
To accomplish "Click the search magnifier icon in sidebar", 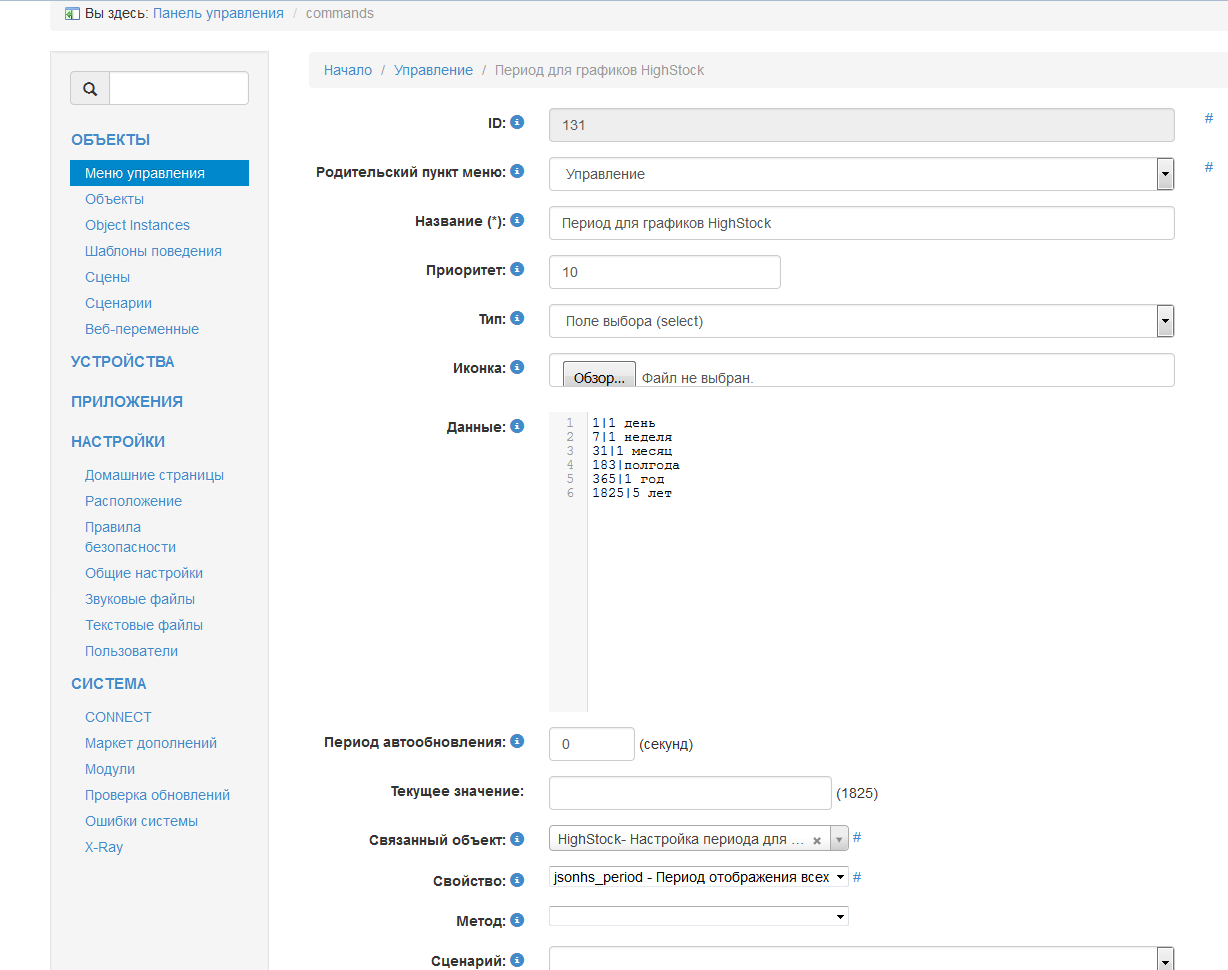I will pos(90,89).
